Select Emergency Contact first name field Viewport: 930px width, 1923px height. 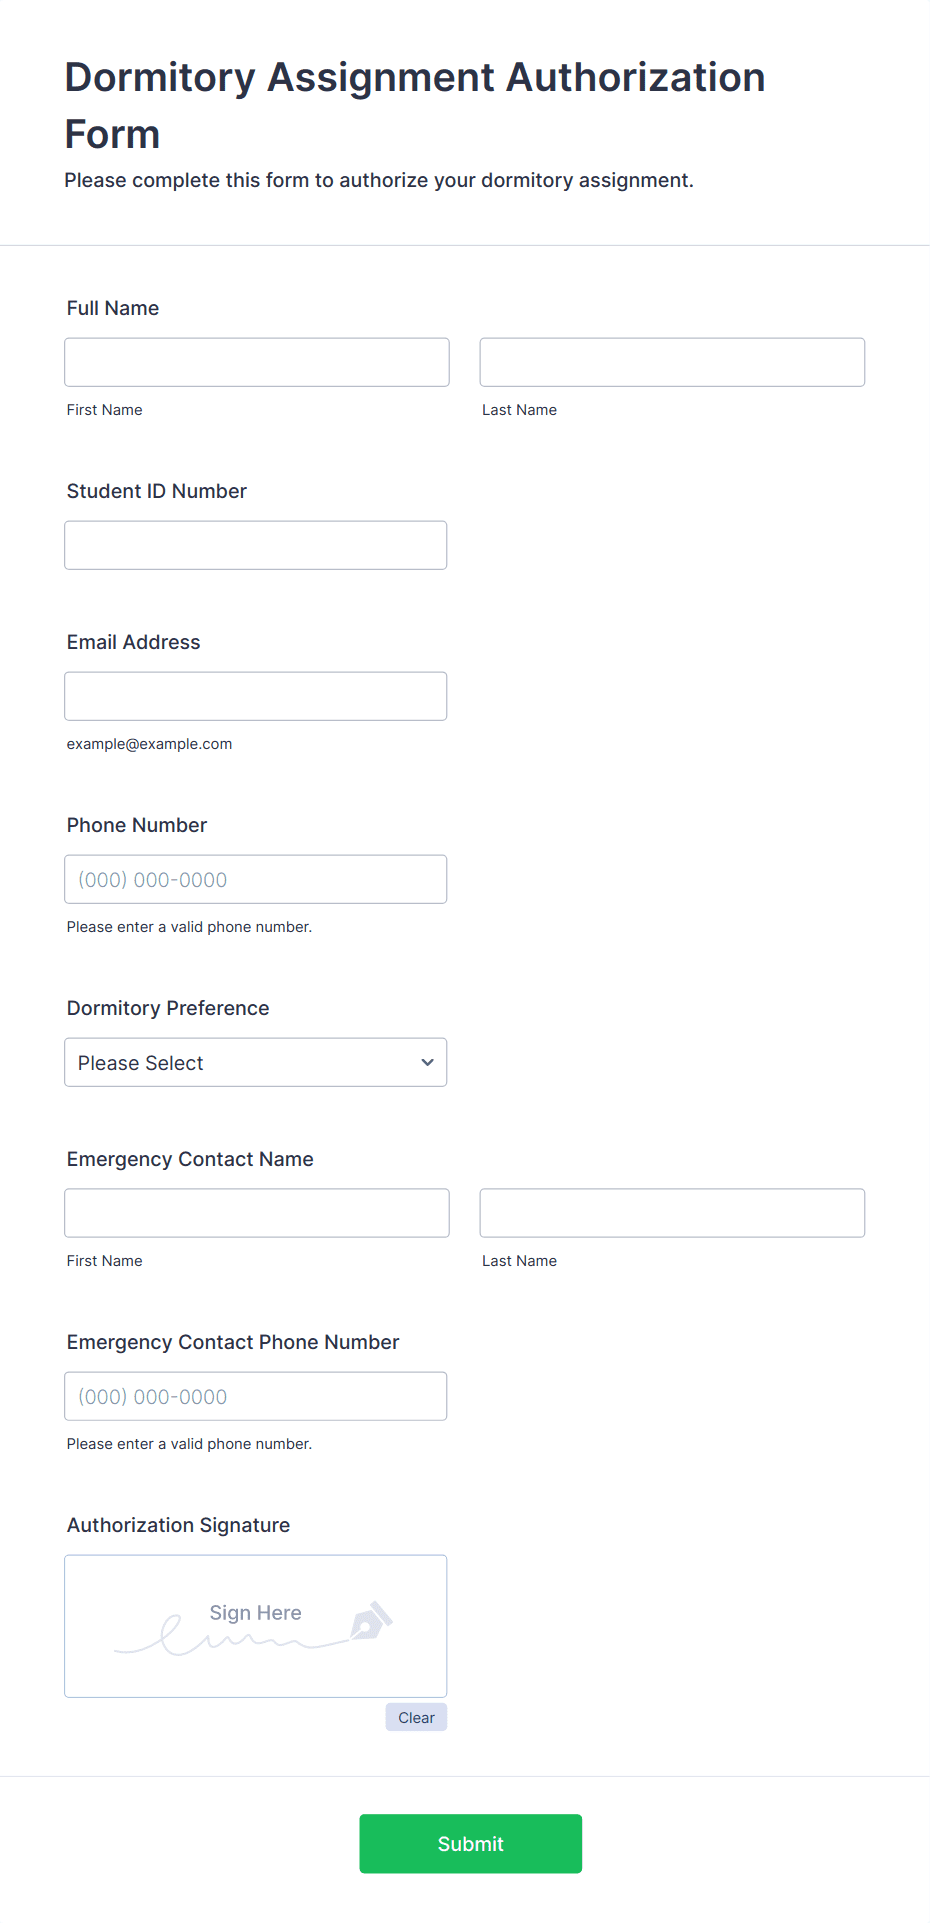tap(257, 1213)
